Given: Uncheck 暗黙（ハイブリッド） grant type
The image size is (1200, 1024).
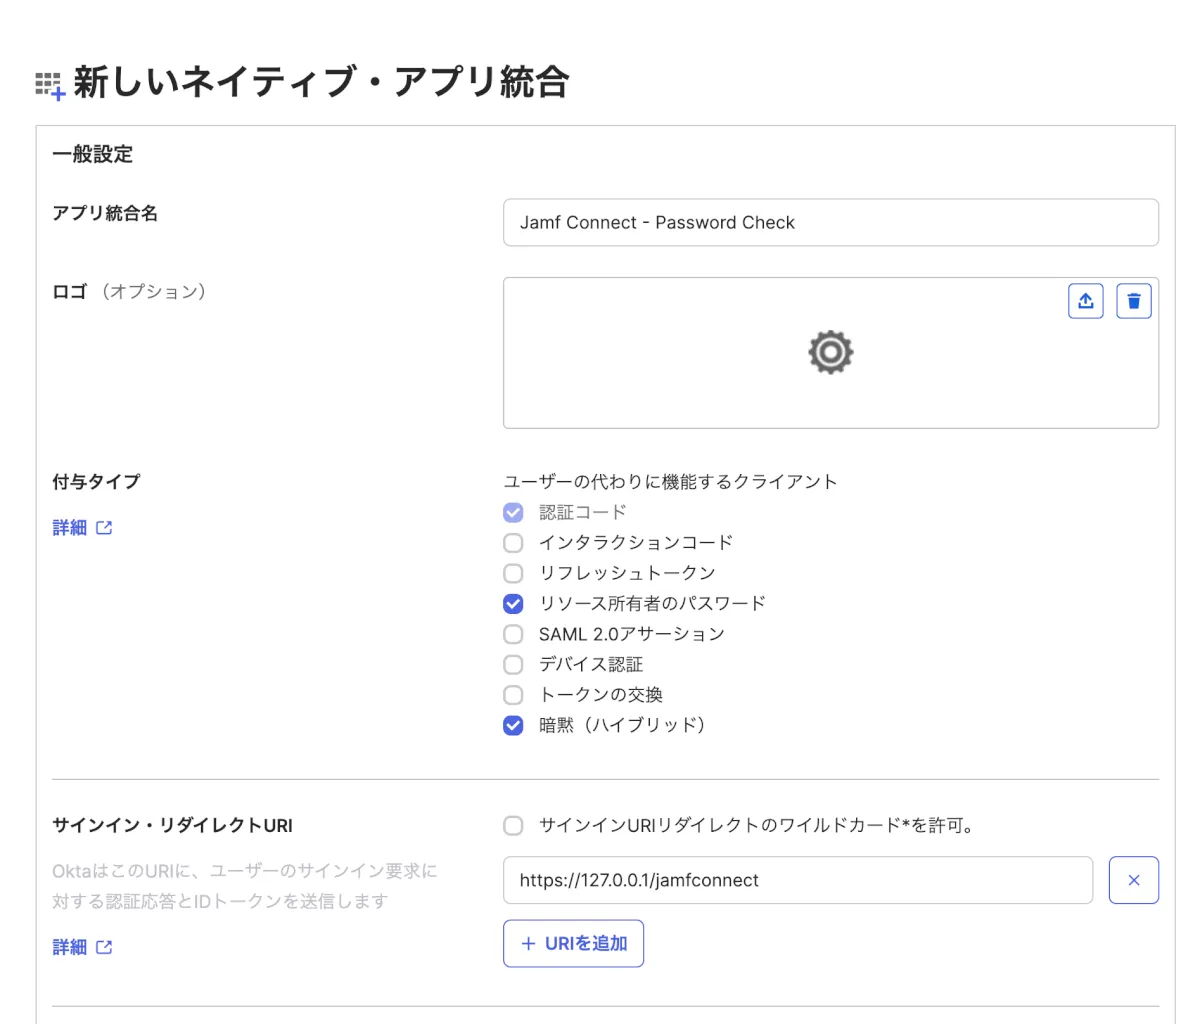Looking at the screenshot, I should click(513, 725).
